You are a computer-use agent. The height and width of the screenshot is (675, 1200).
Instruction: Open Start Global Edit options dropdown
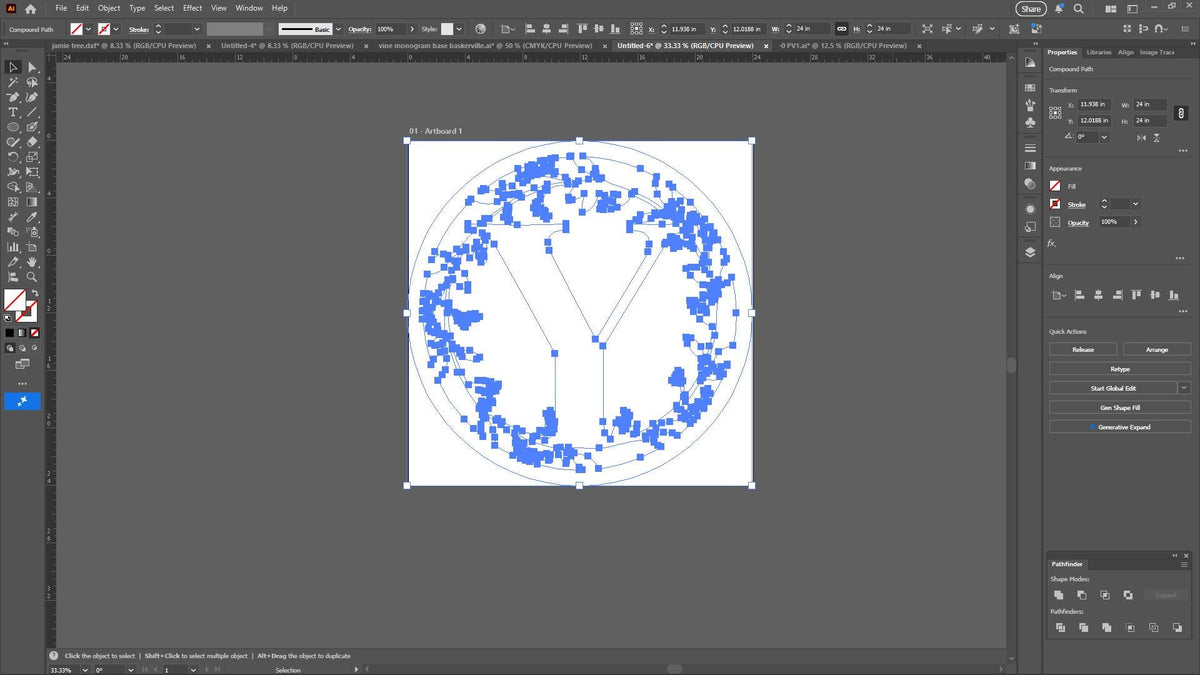tap(1184, 388)
